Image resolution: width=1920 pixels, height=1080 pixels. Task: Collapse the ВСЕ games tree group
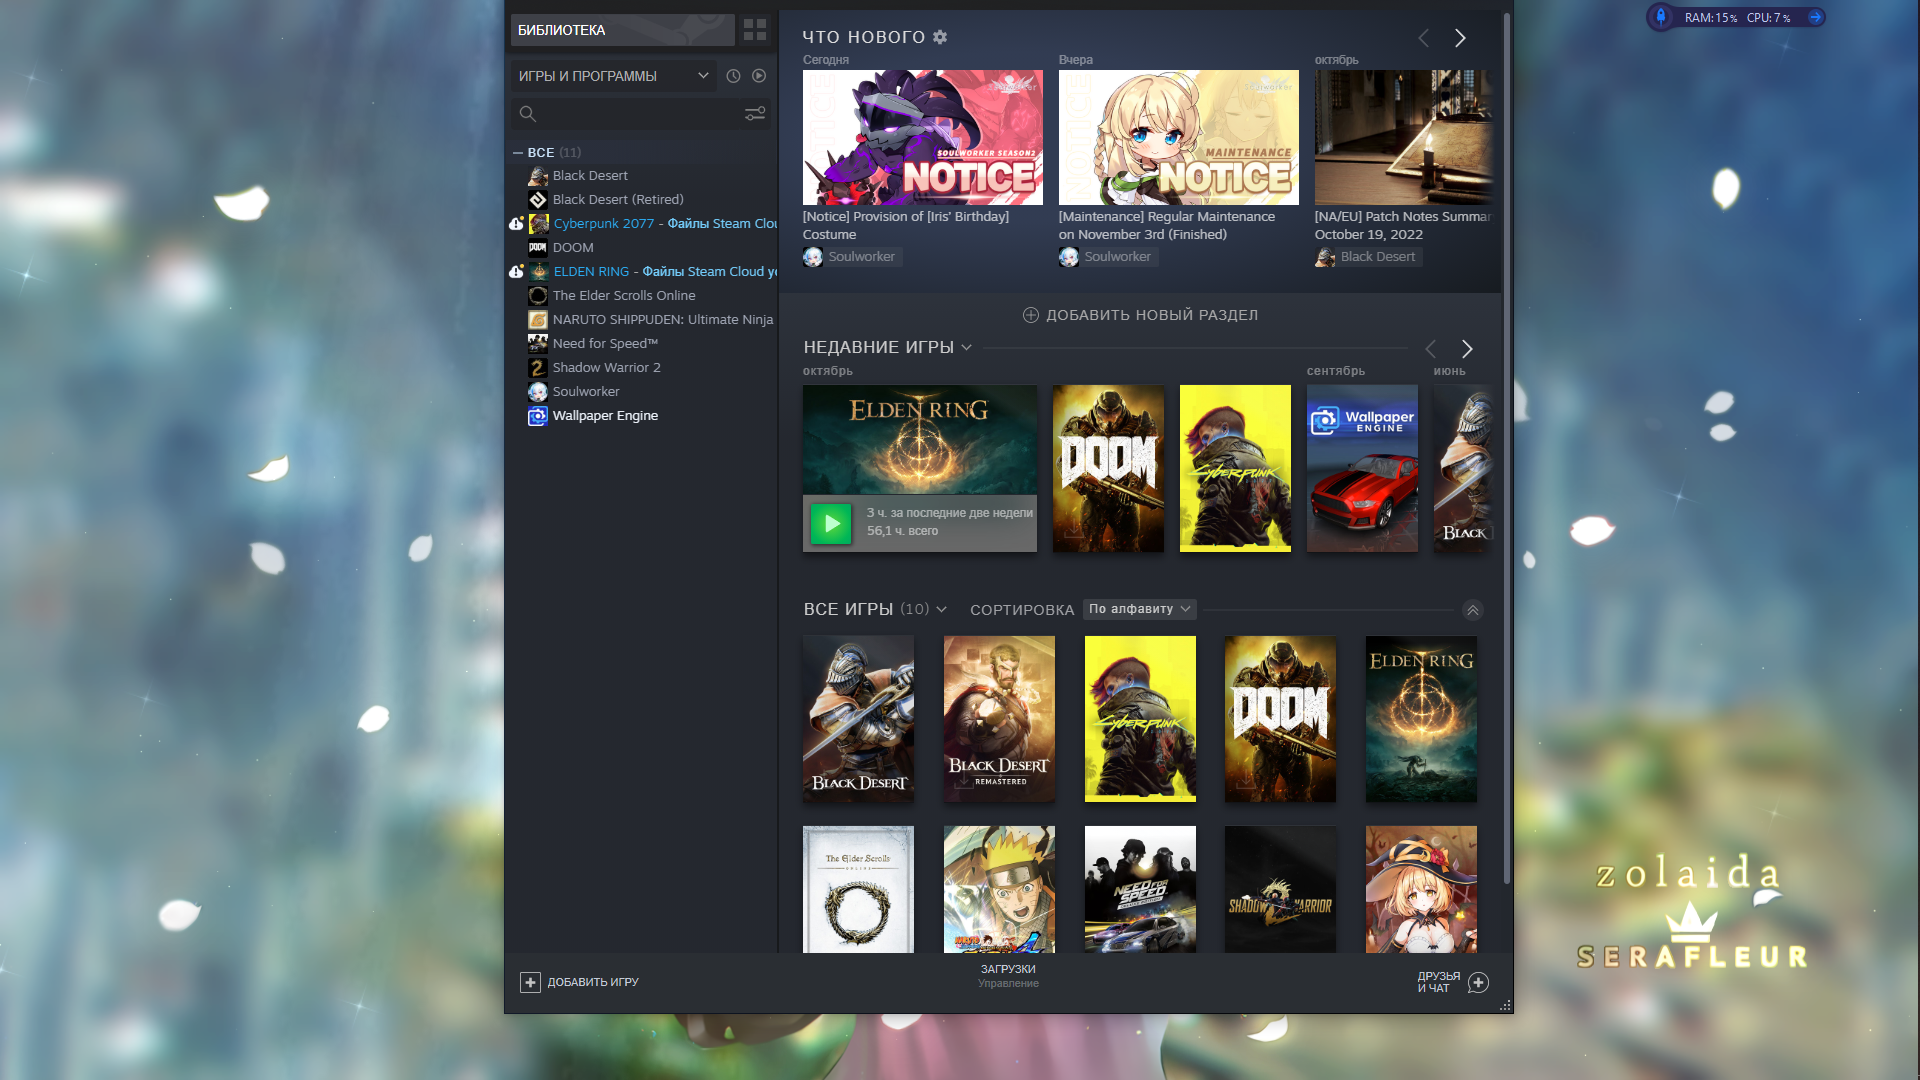pyautogui.click(x=518, y=153)
